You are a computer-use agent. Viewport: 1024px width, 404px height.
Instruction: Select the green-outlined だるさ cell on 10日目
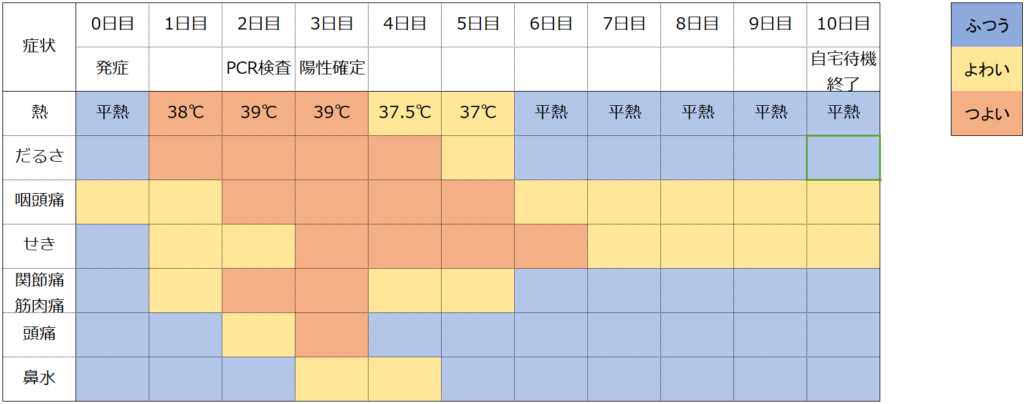click(x=844, y=157)
